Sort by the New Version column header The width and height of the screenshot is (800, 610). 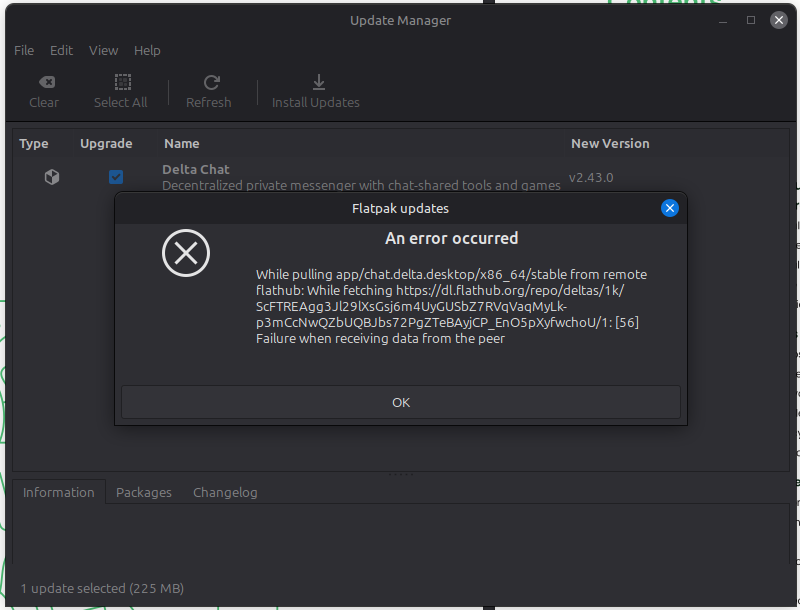(x=610, y=143)
